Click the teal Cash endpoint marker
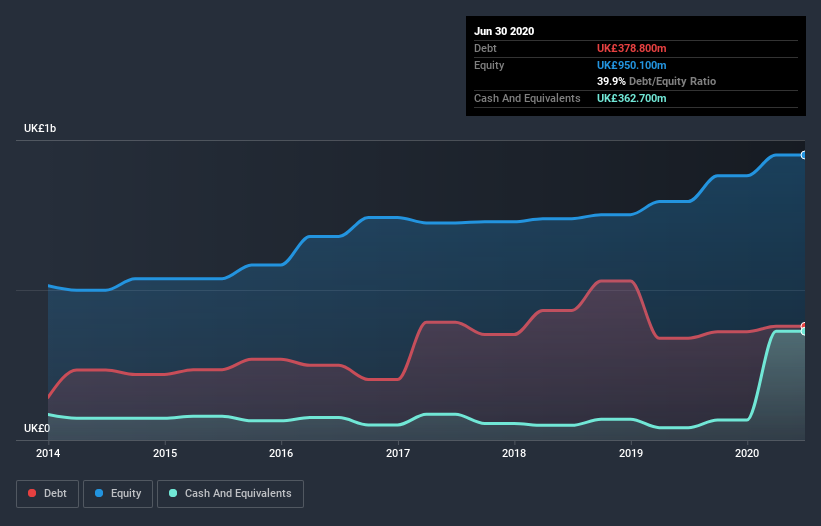 click(x=804, y=331)
